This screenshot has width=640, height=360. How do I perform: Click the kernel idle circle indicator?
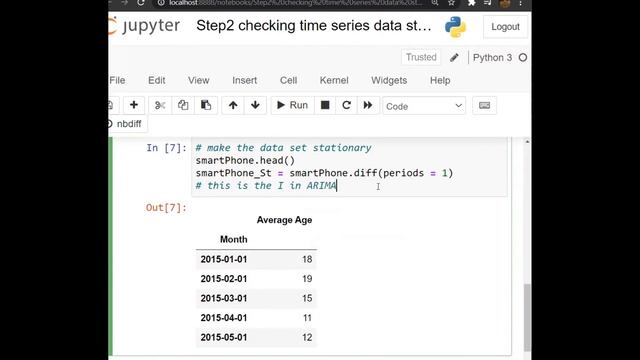(523, 58)
